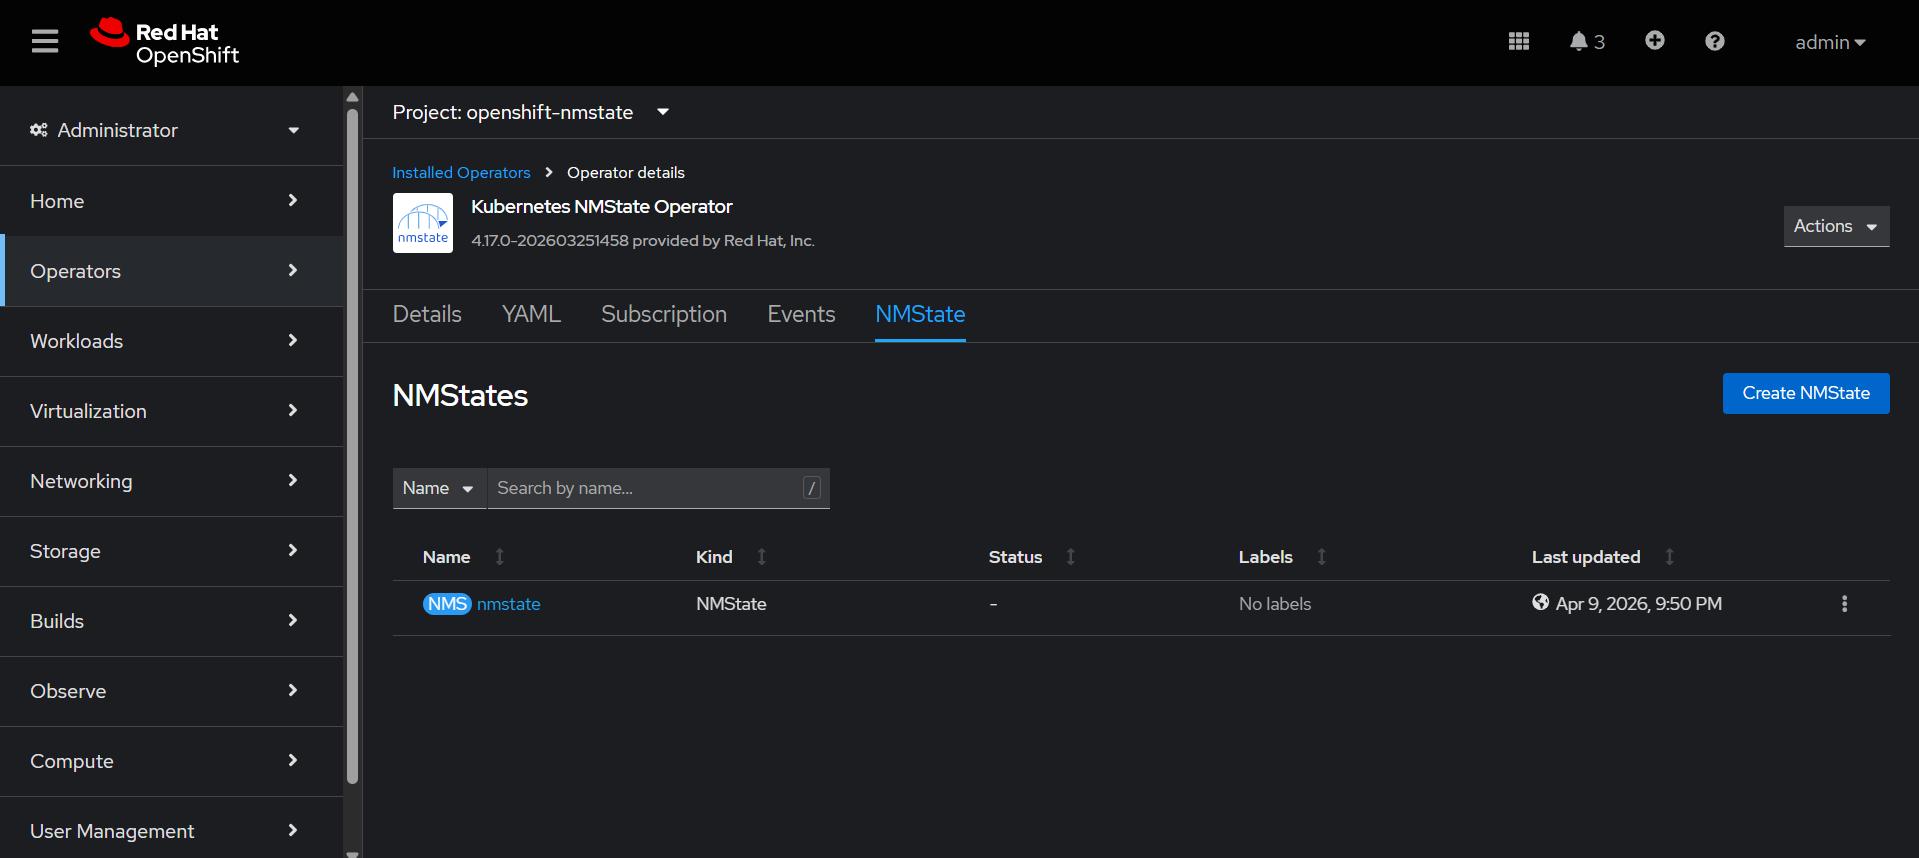1919x858 pixels.
Task: Open the Project openshift-nmstate dropdown
Action: (530, 113)
